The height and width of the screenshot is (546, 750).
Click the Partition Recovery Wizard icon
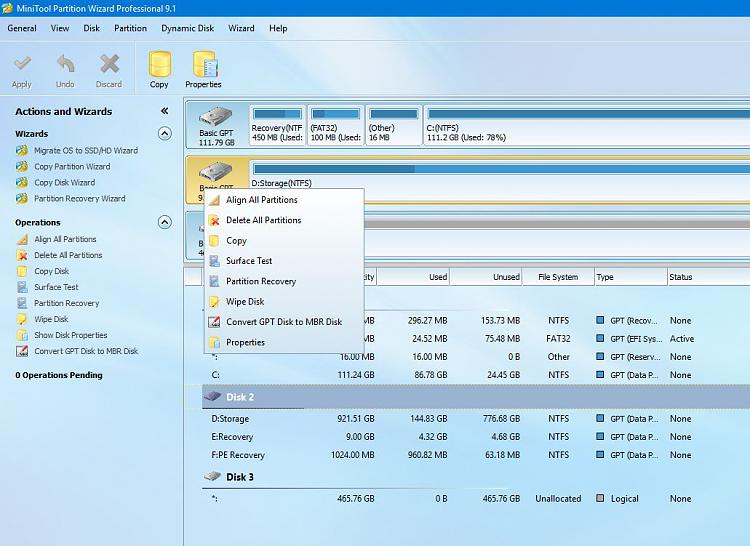22,198
